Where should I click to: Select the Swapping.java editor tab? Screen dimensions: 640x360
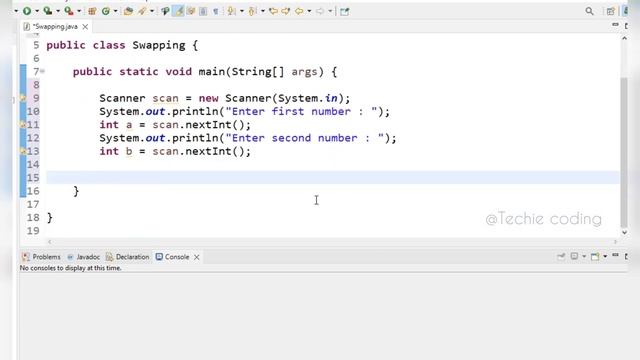coord(55,27)
